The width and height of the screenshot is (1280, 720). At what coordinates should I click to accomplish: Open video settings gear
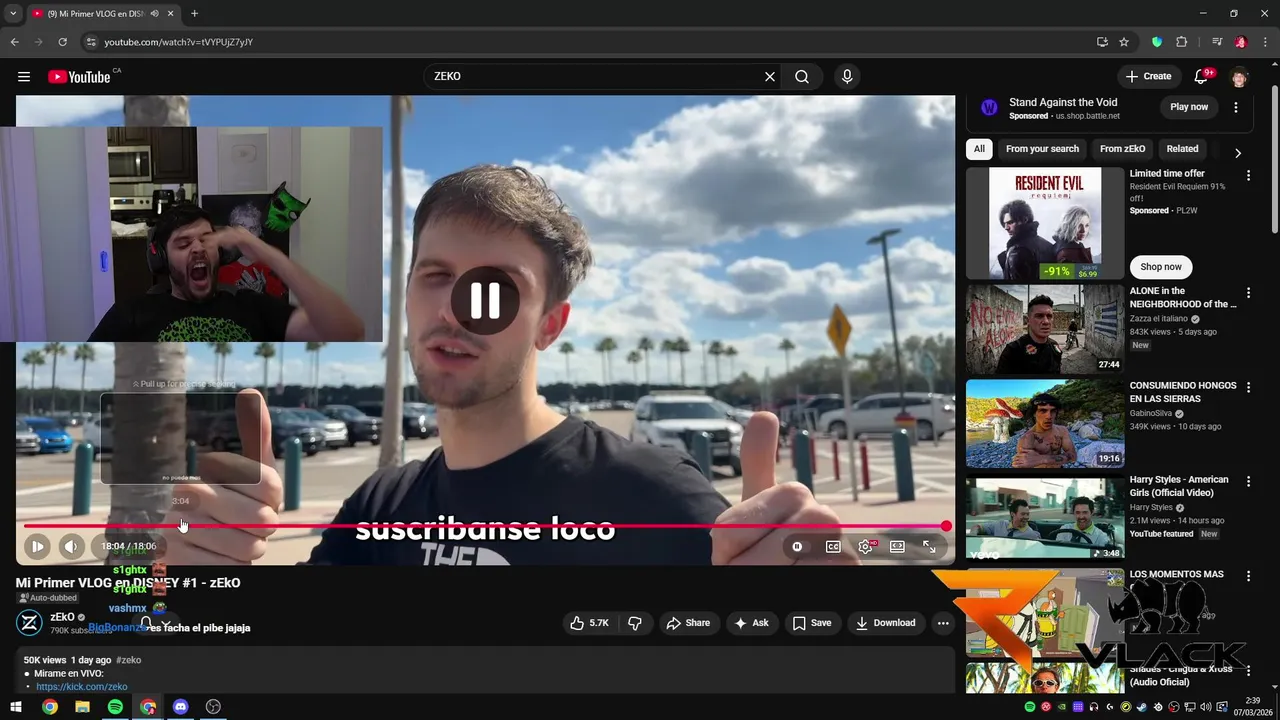tap(866, 546)
